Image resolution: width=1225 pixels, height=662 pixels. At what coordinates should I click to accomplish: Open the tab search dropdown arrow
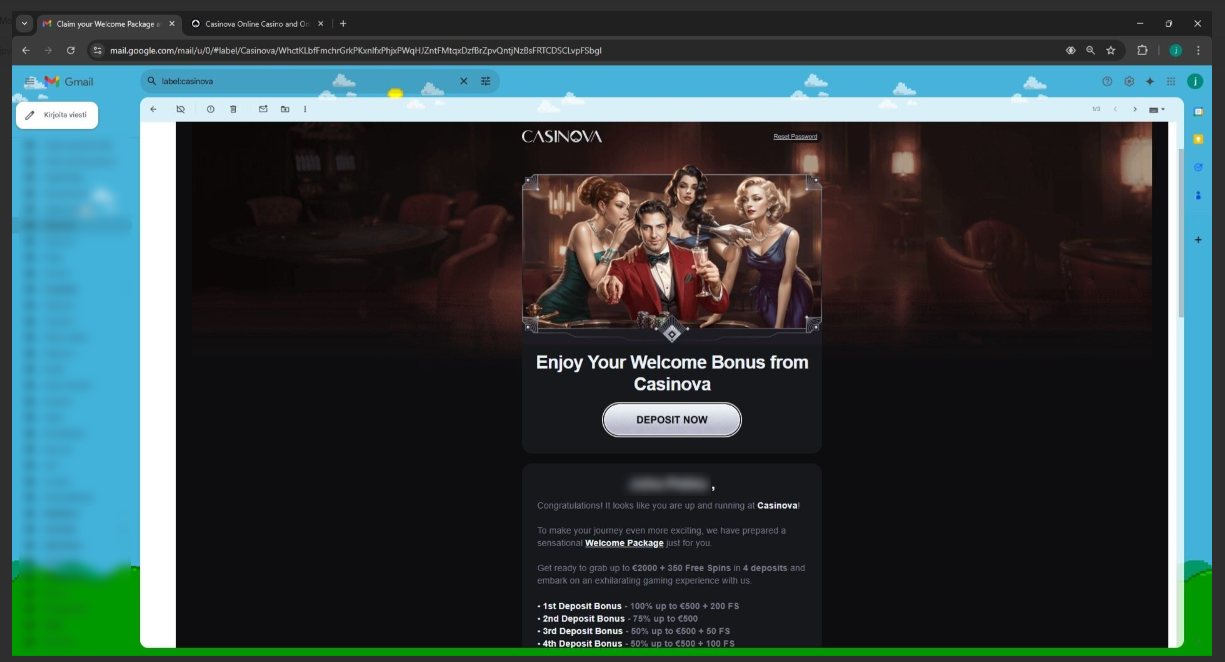click(x=25, y=23)
